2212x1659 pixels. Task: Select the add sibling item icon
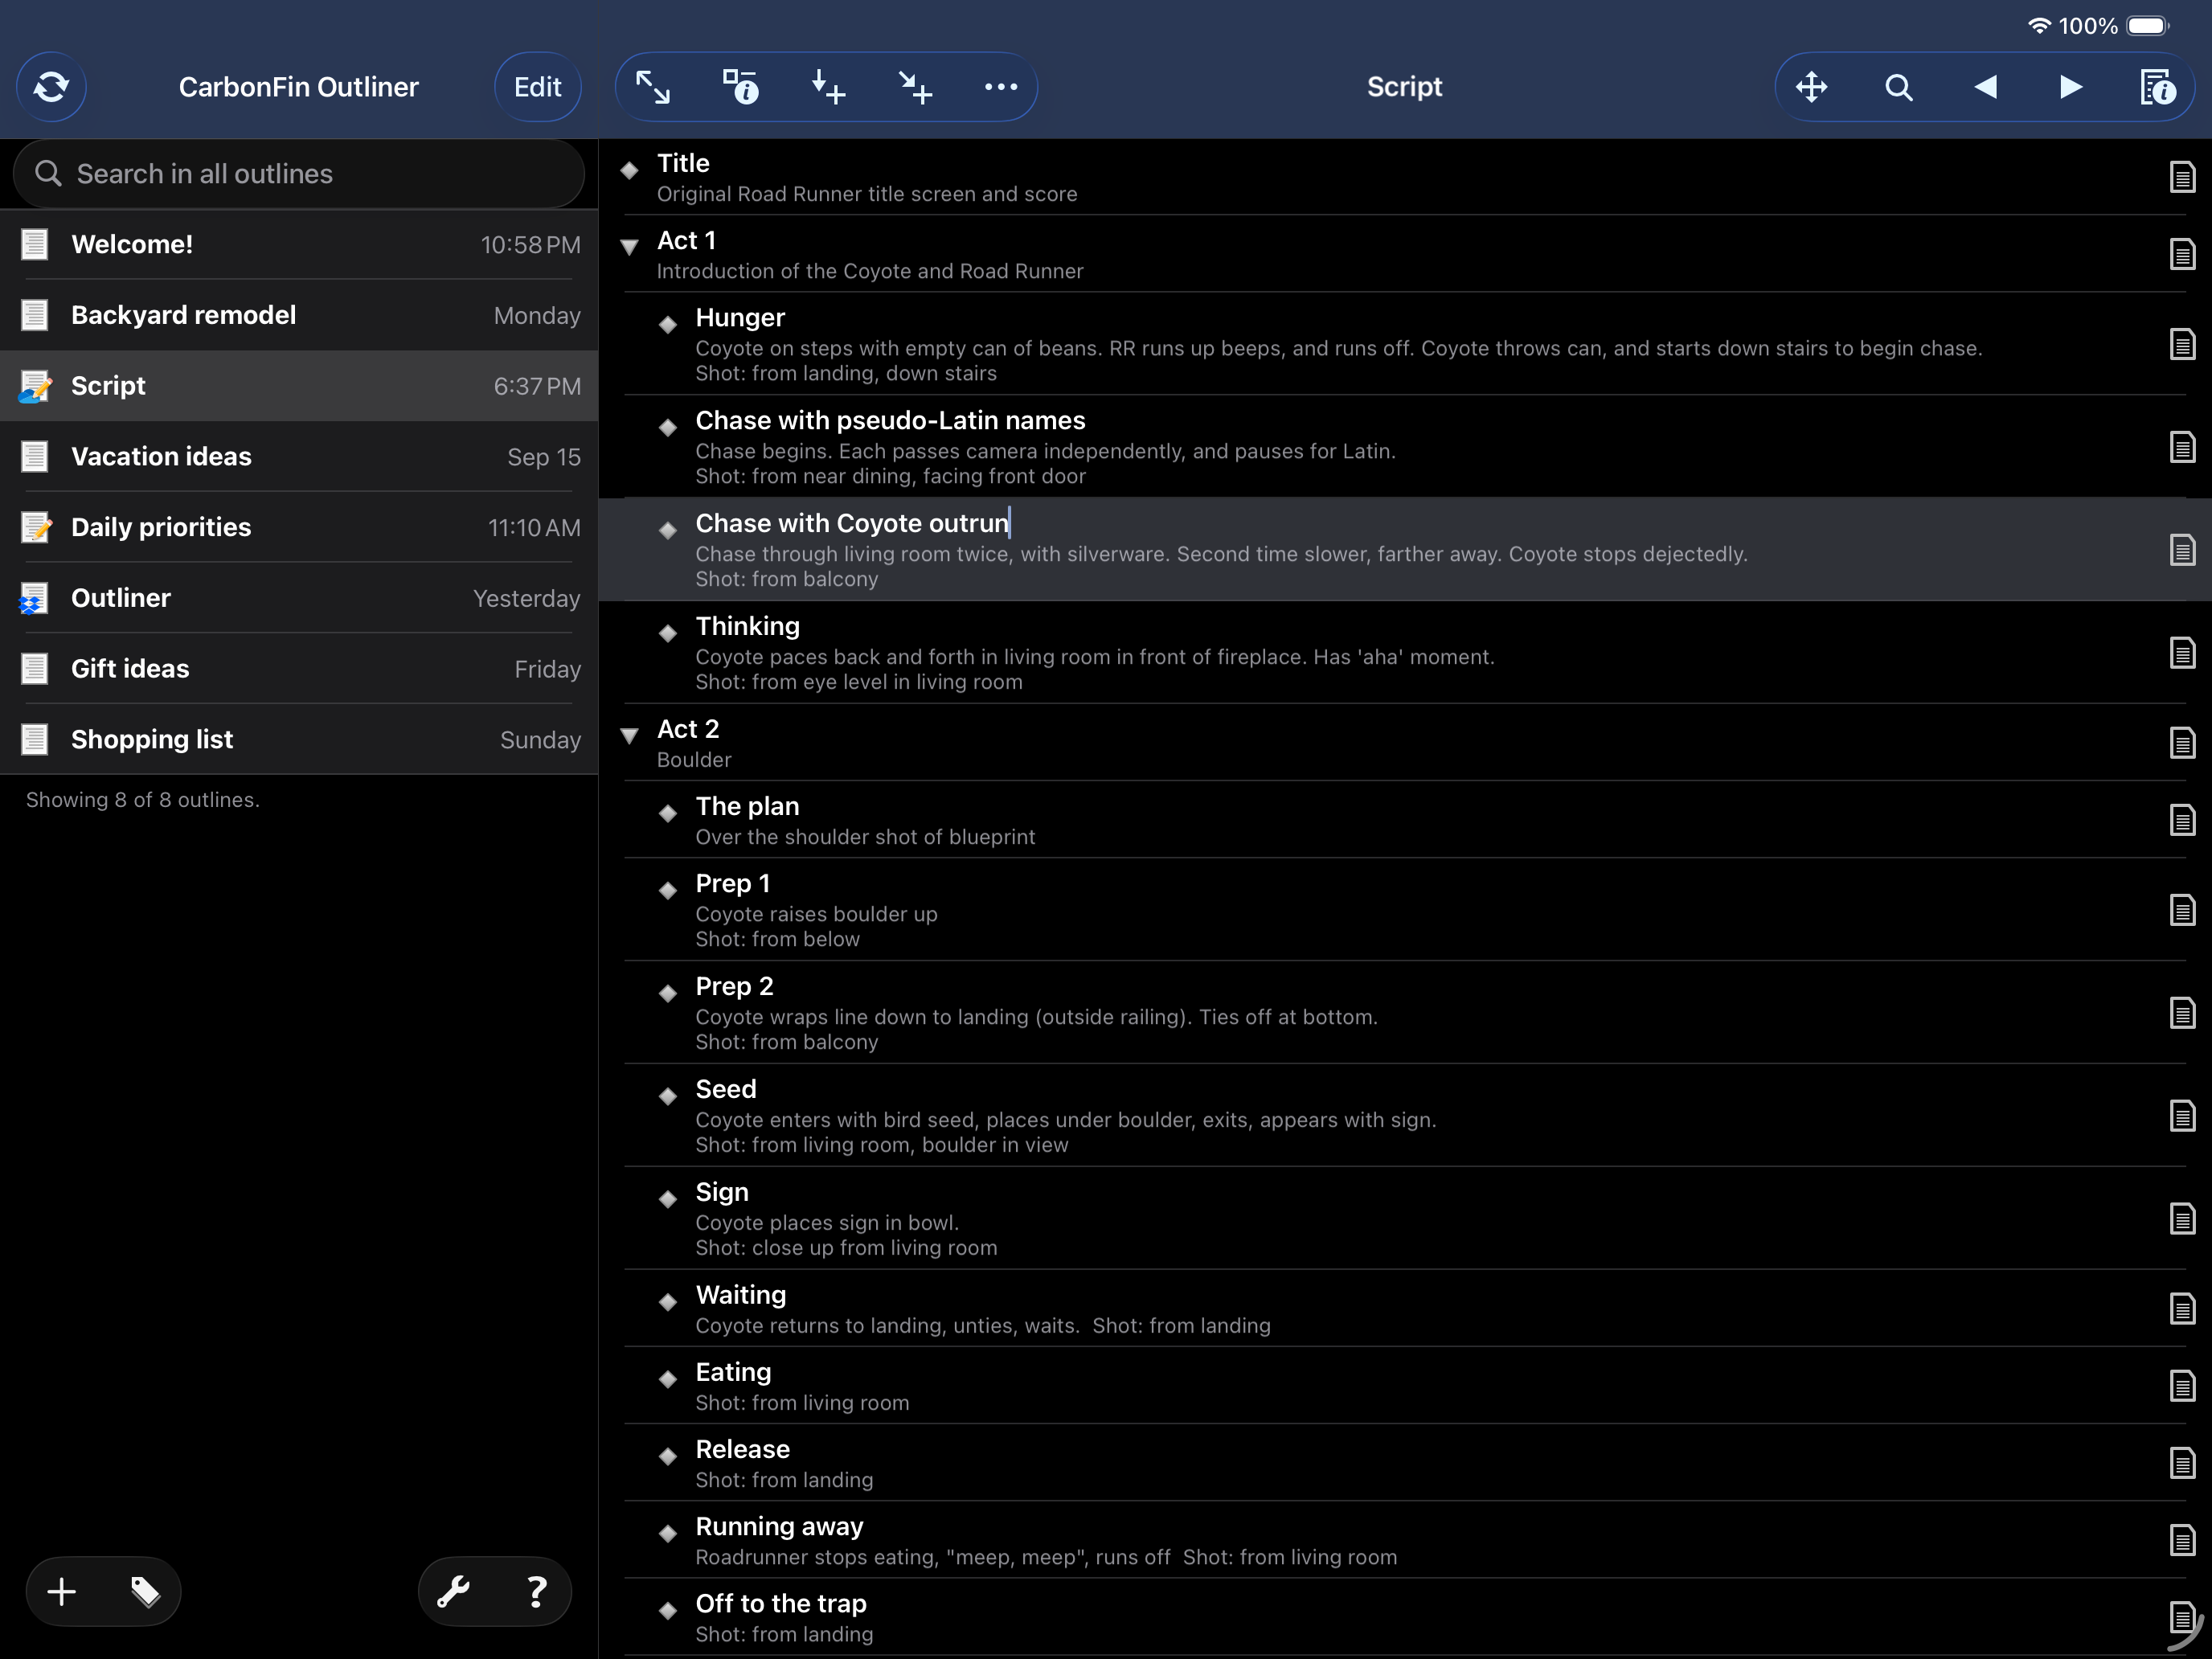[x=913, y=87]
